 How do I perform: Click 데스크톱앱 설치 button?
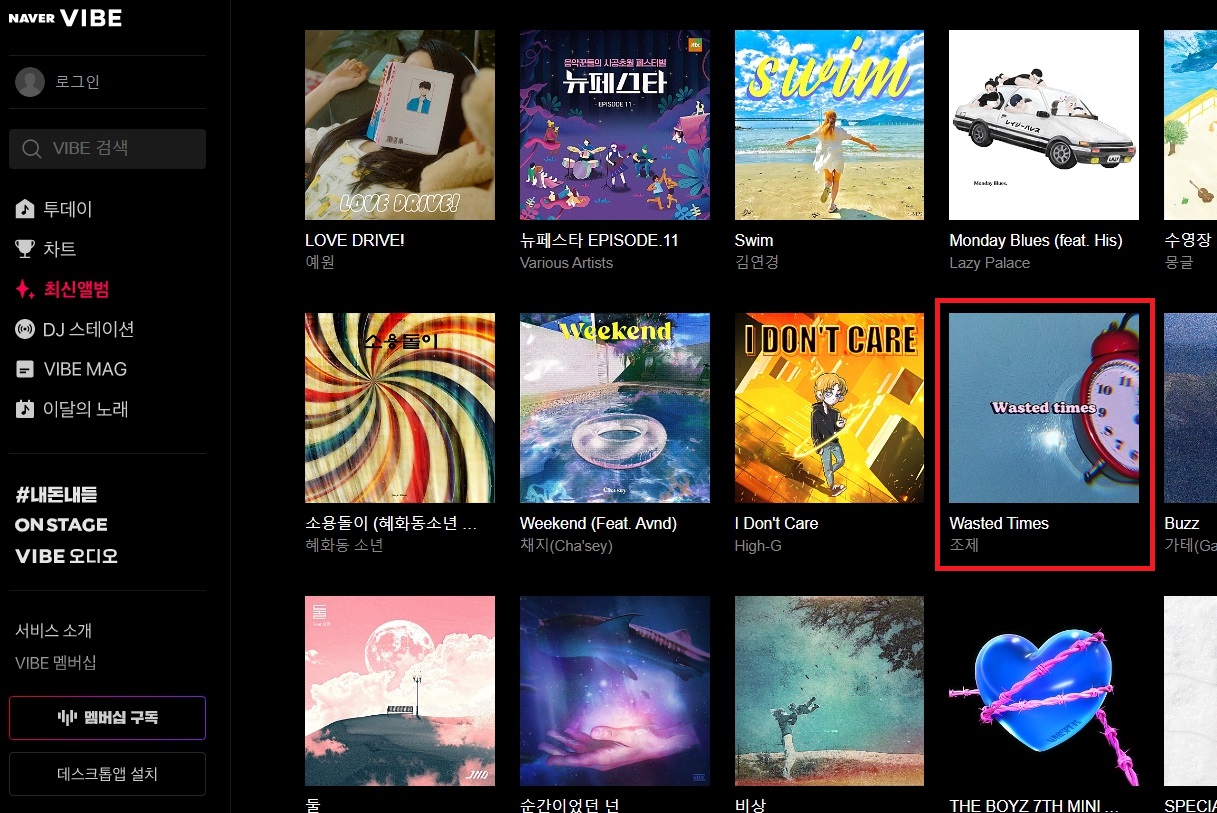[x=107, y=774]
